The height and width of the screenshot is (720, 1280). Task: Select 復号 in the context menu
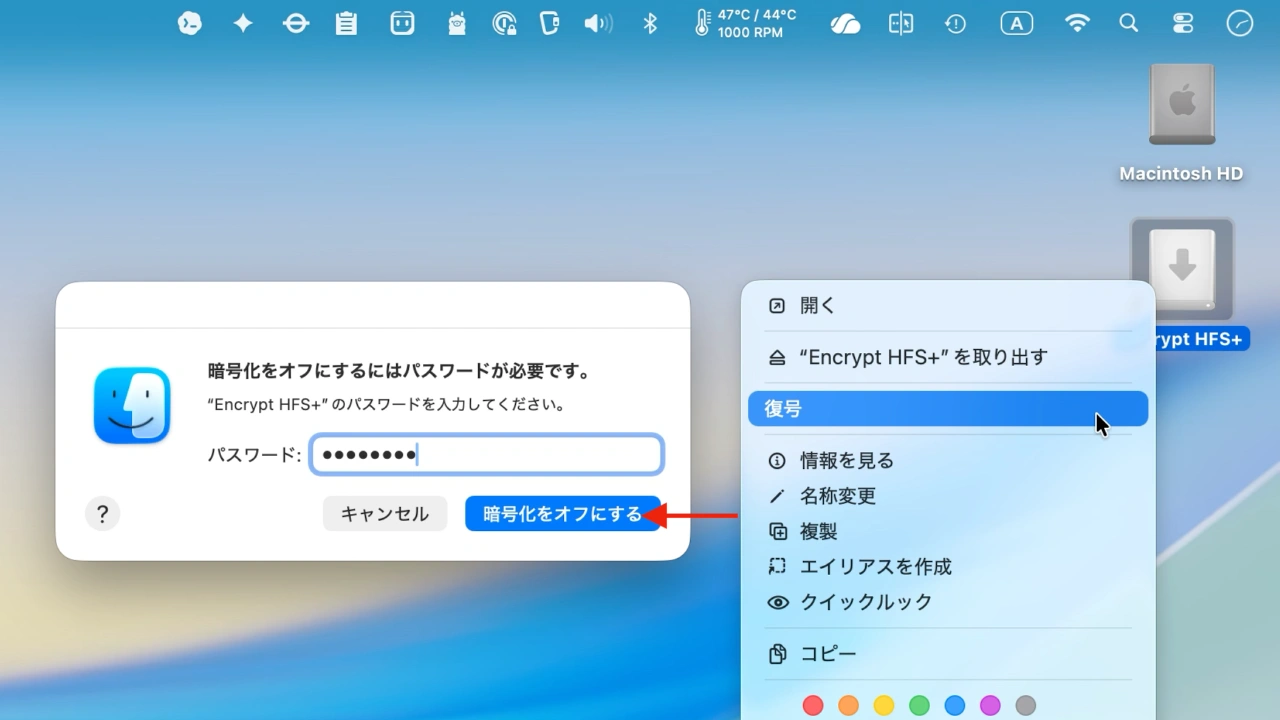click(948, 409)
